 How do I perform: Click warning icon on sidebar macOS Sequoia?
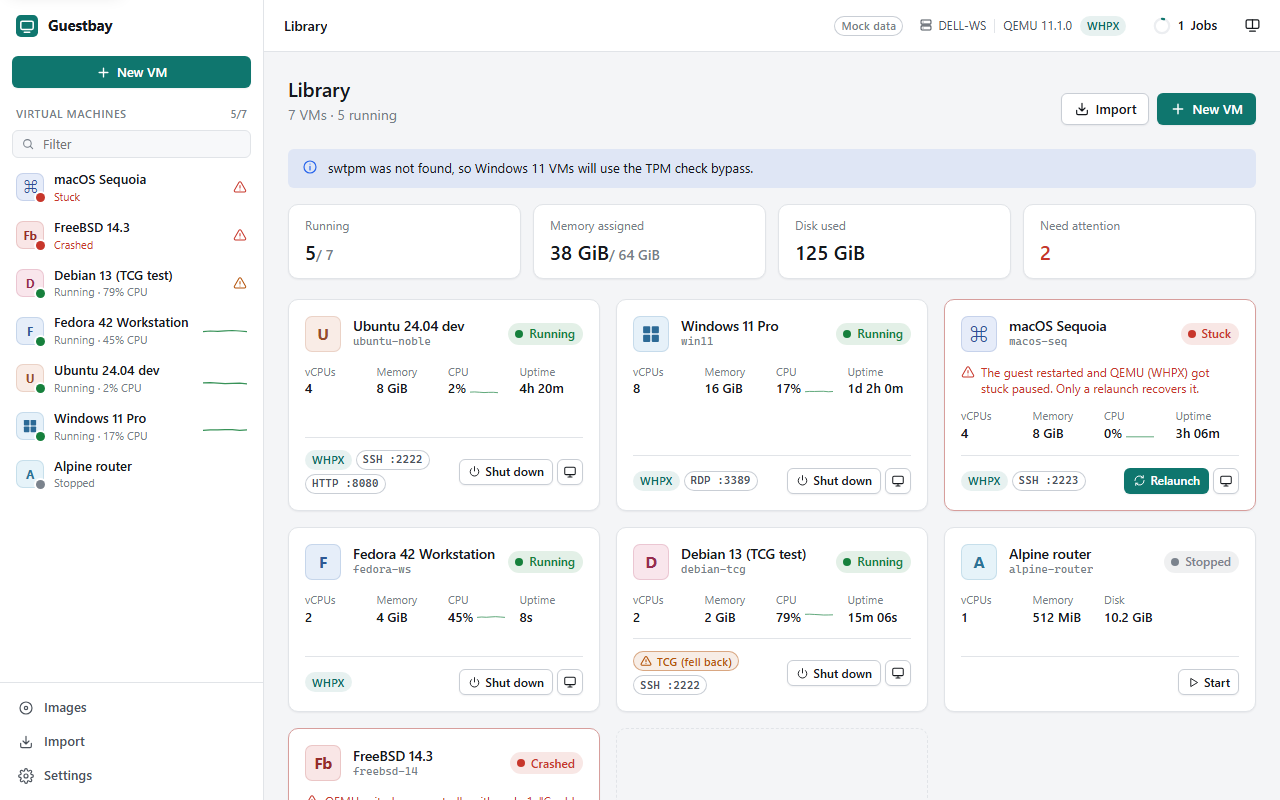(x=240, y=187)
